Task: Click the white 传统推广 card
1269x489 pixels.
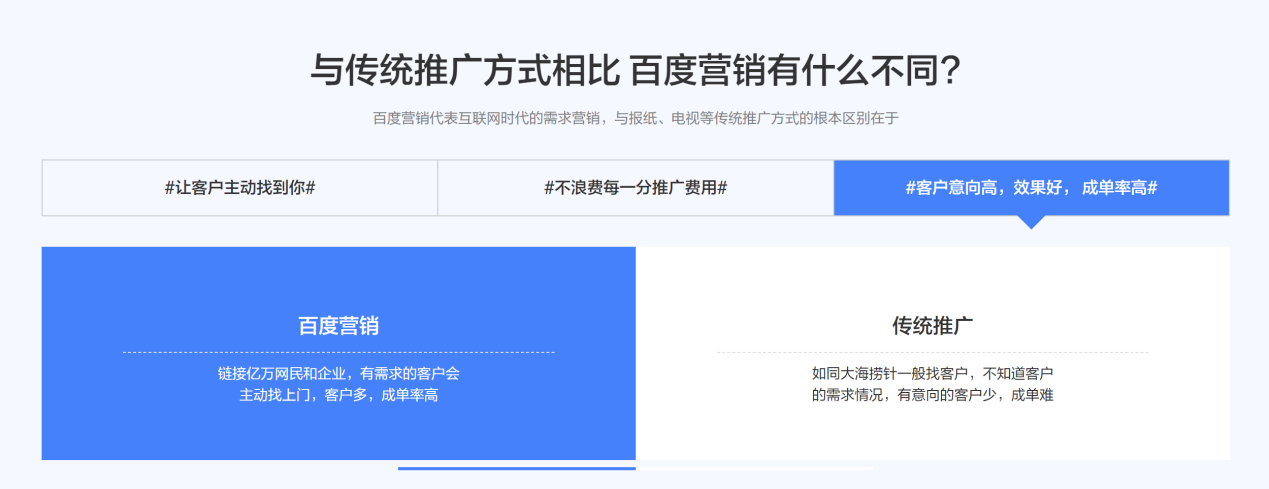Action: (x=933, y=353)
